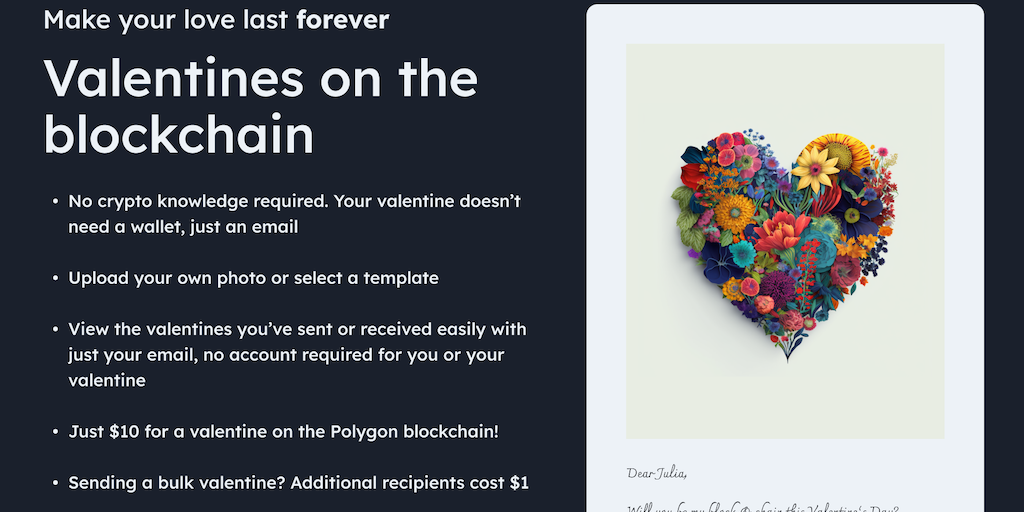Click the bold word "forever"
The width and height of the screenshot is (1024, 512).
pos(342,19)
